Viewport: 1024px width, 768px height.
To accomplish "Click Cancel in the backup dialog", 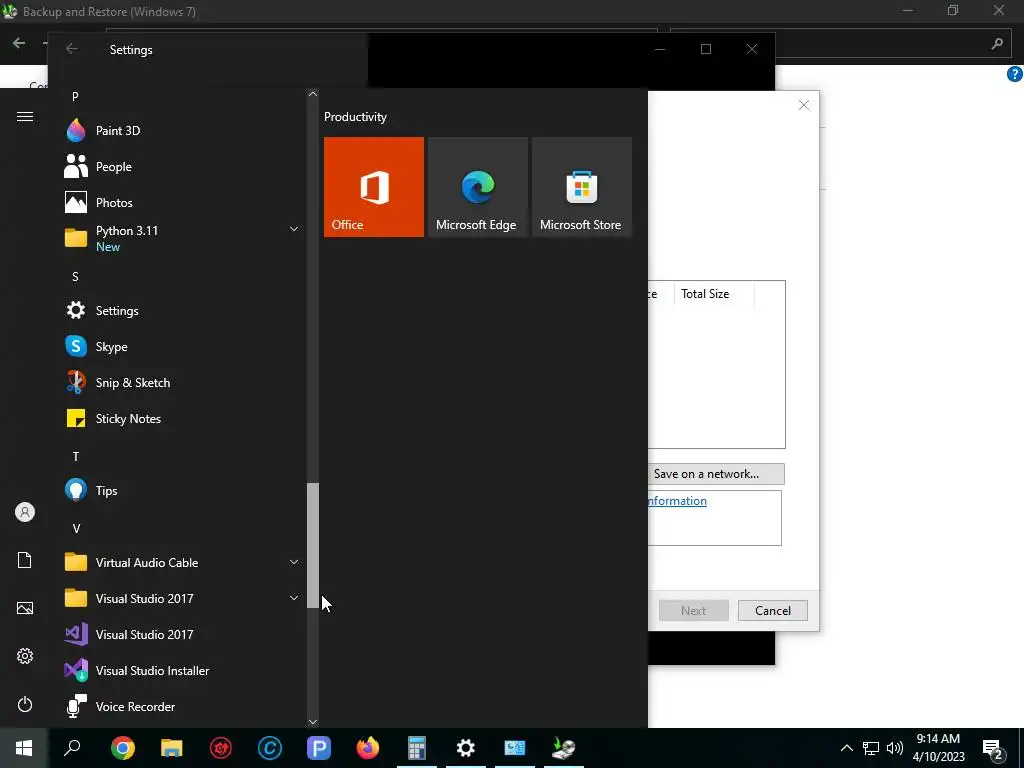I will pos(773,611).
